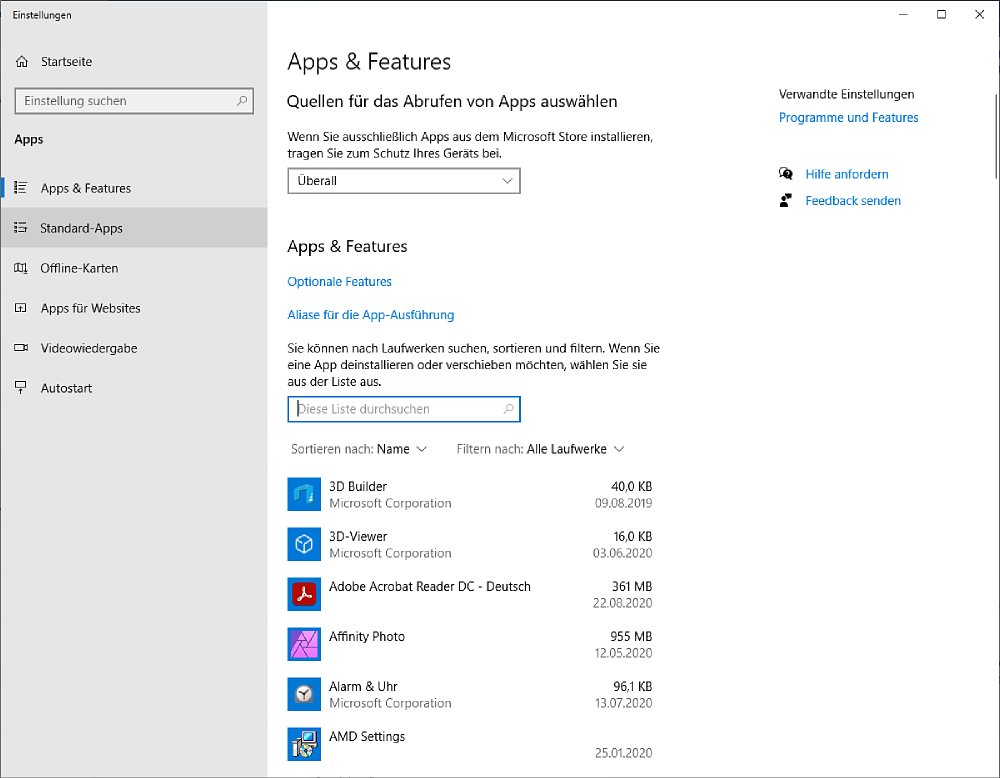
Task: Open the Filtern nach Alle Laufwerke dropdown
Action: point(540,449)
